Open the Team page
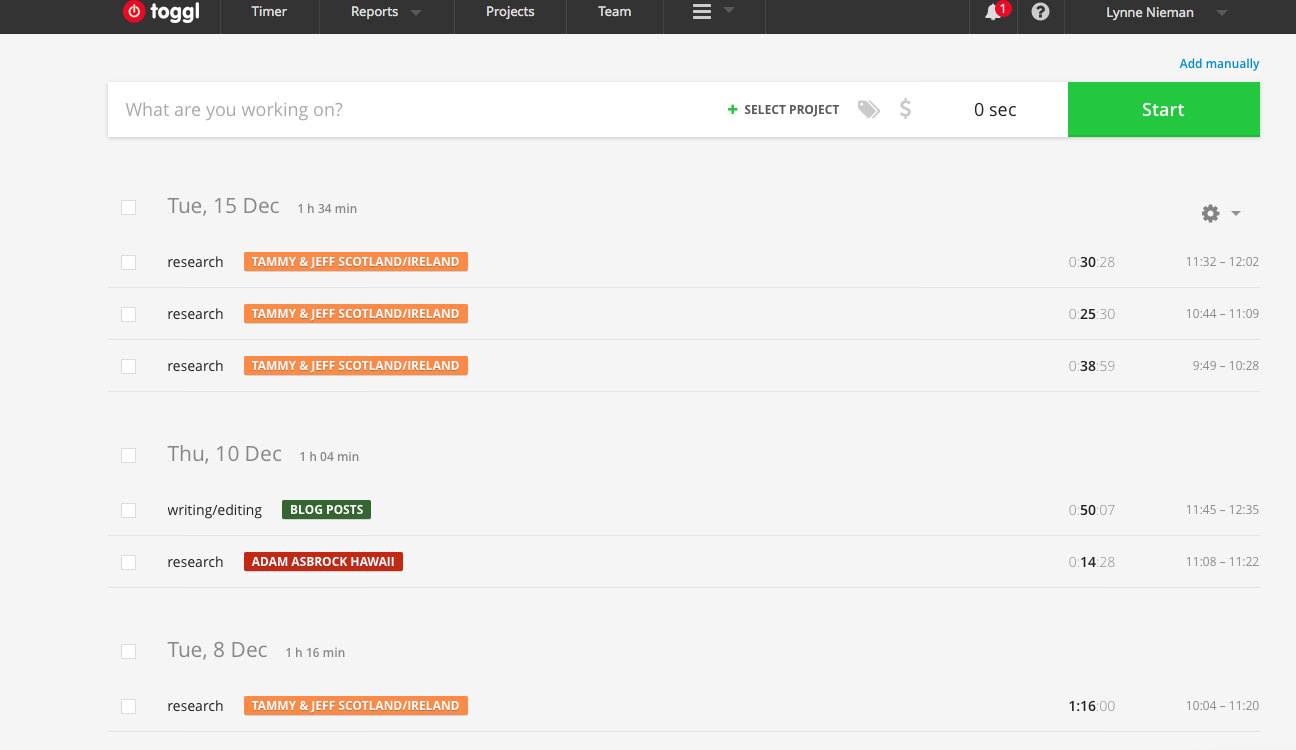This screenshot has width=1296, height=750. [614, 12]
